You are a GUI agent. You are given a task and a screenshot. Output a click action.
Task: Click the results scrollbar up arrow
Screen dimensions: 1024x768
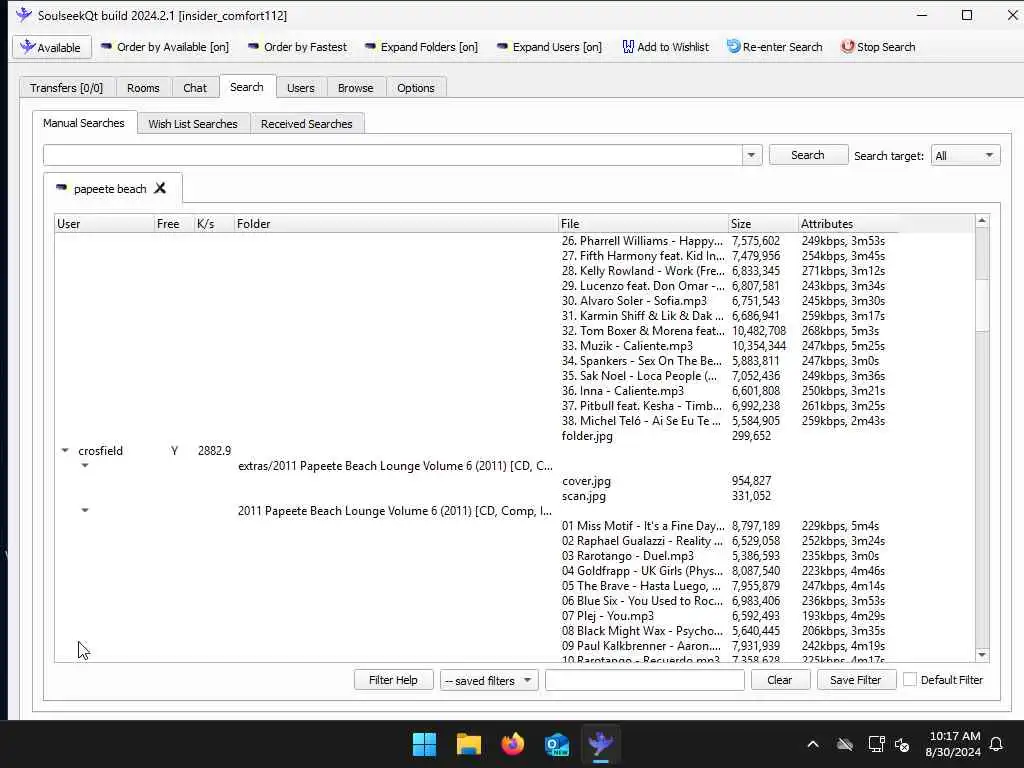[x=982, y=221]
